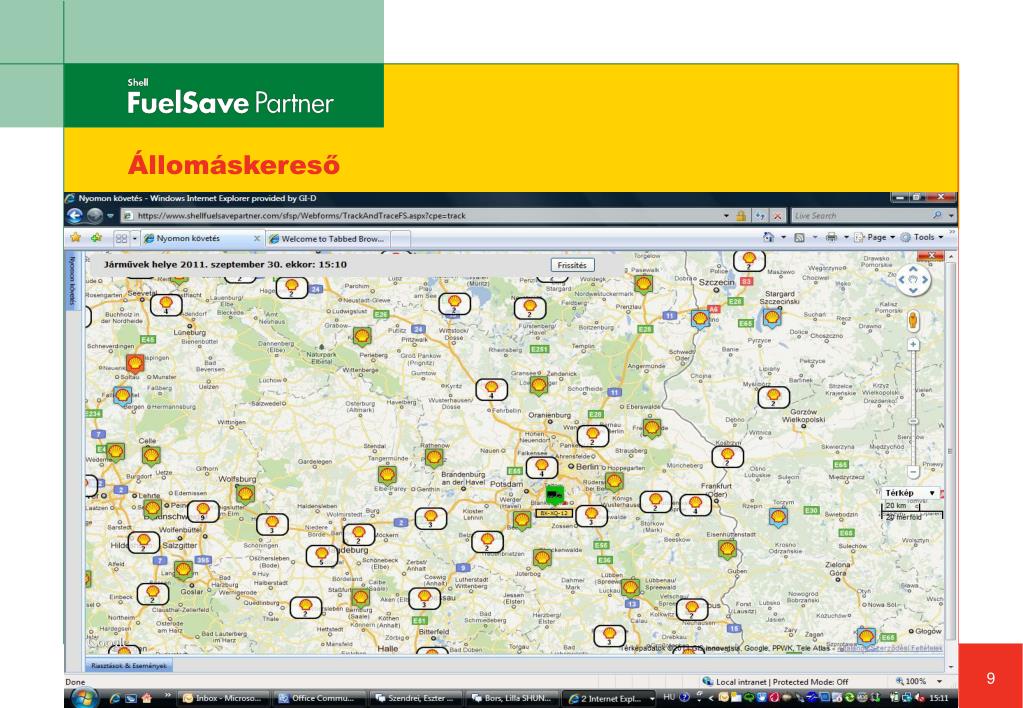Viewport: 1023px width, 708px height.
Task: Expand the zoom level dropdown arrow
Action: [x=939, y=681]
